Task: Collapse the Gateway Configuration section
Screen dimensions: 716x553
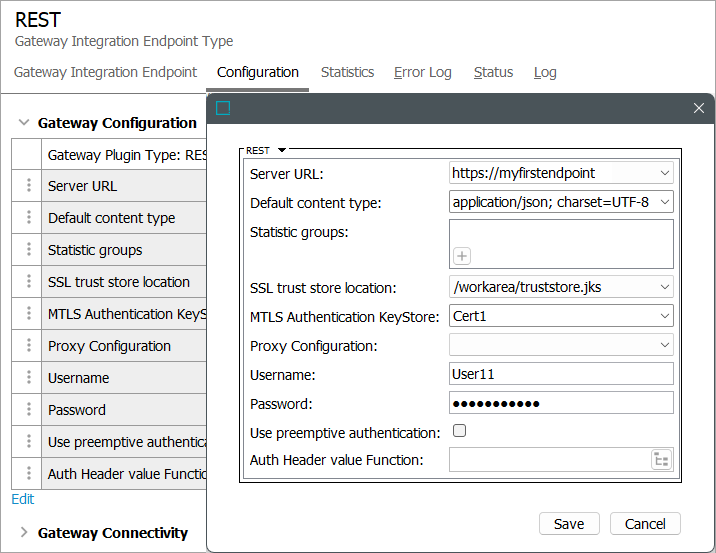Action: click(x=24, y=123)
